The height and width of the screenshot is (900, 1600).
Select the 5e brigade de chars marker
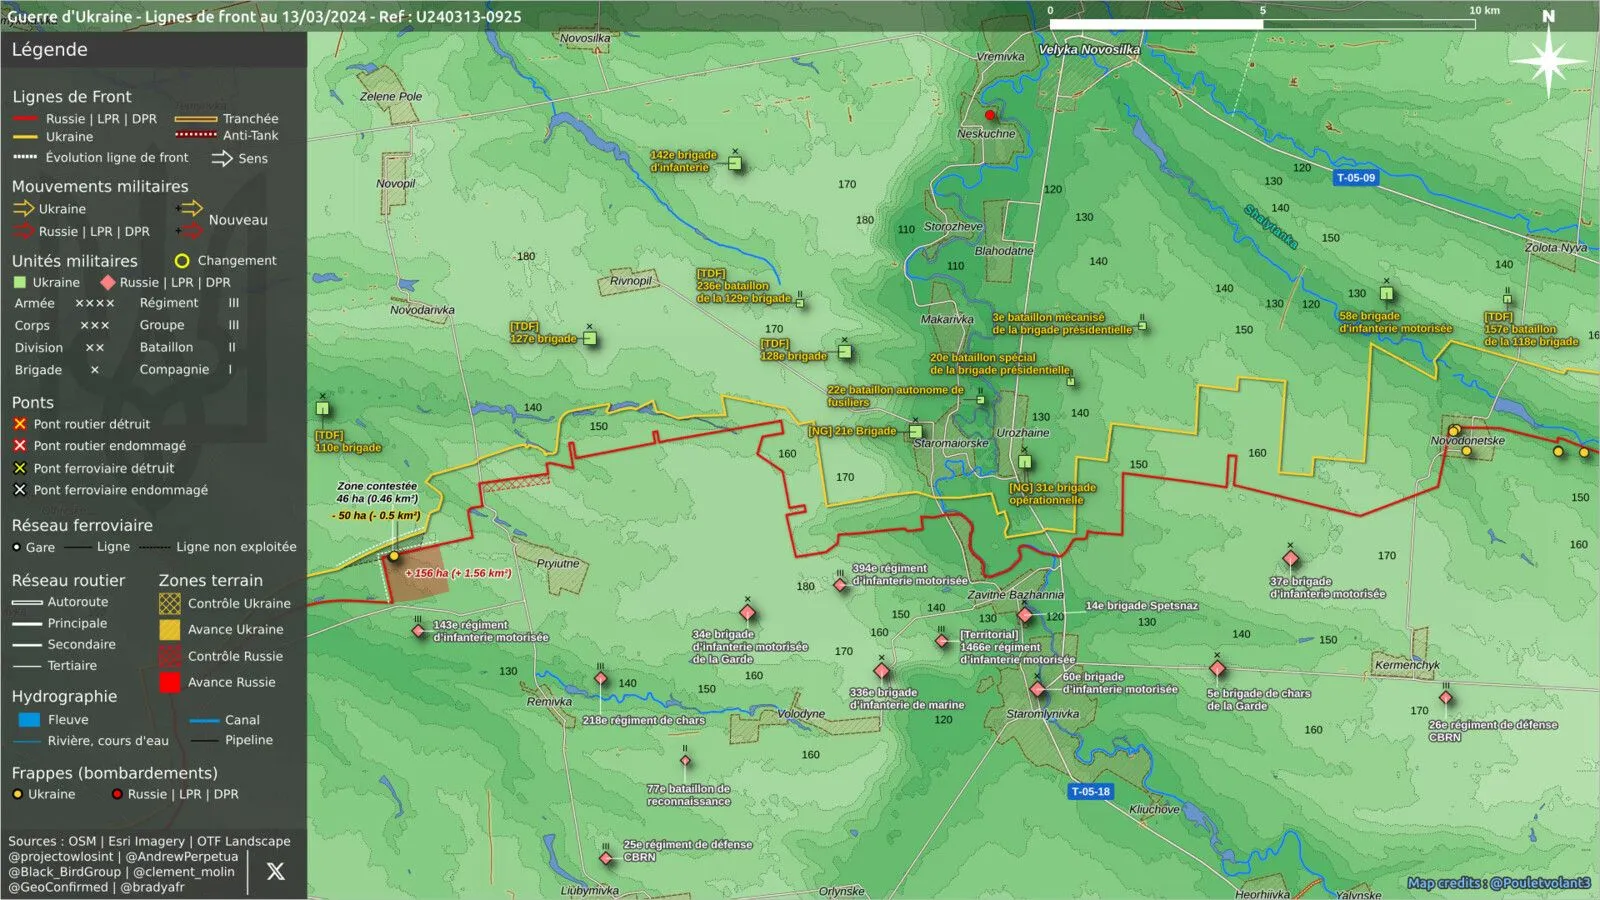tap(1217, 669)
